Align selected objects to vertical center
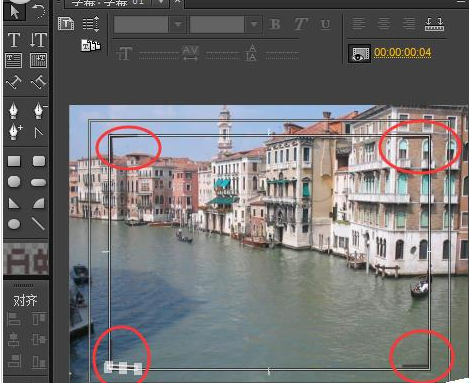The height and width of the screenshot is (383, 469). 39,340
